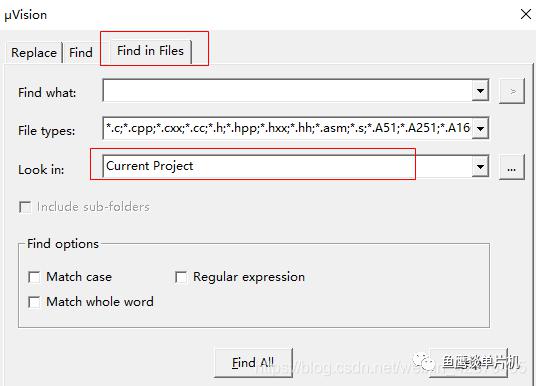This screenshot has height=386, width=536.
Task: Click the Look in Current Project field
Action: click(287, 167)
